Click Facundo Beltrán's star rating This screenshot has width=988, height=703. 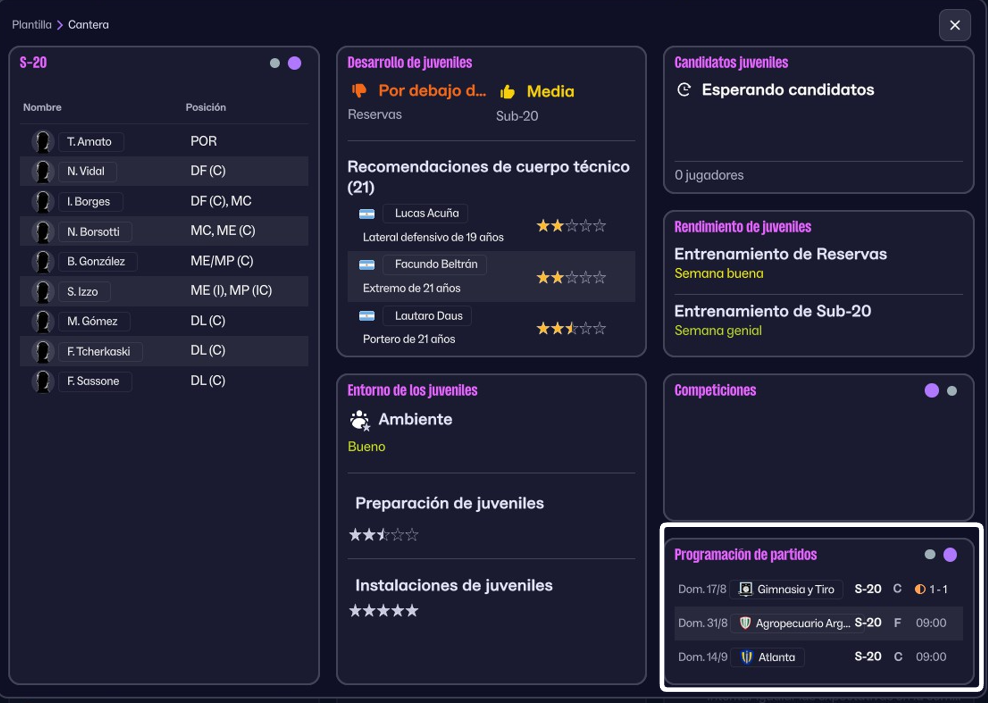(x=571, y=277)
